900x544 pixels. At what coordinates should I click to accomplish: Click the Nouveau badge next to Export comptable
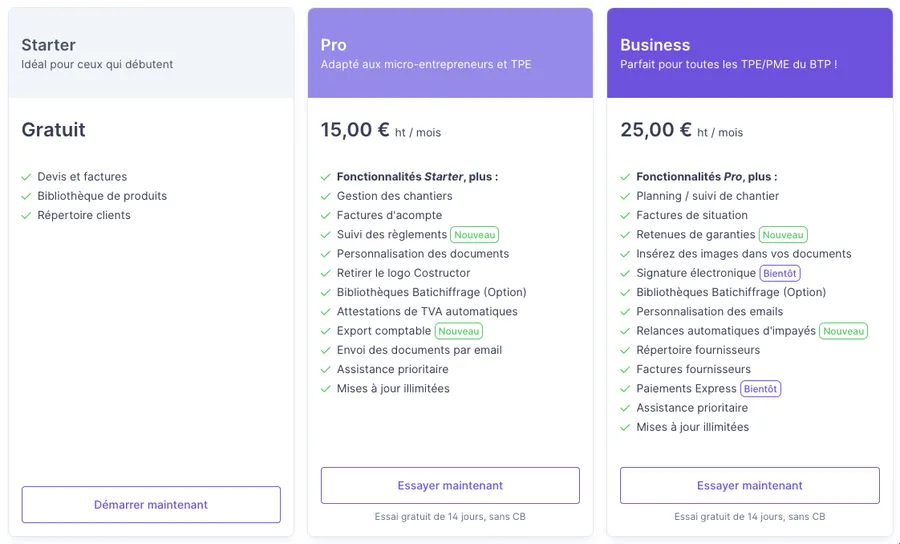(x=459, y=331)
